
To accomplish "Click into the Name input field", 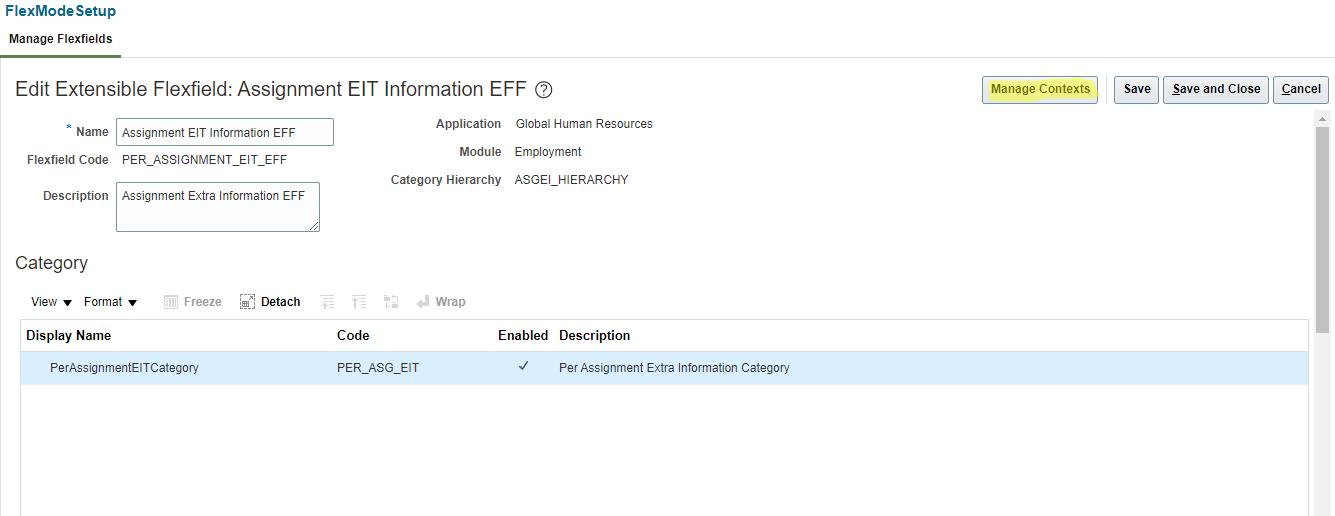I will [x=224, y=132].
